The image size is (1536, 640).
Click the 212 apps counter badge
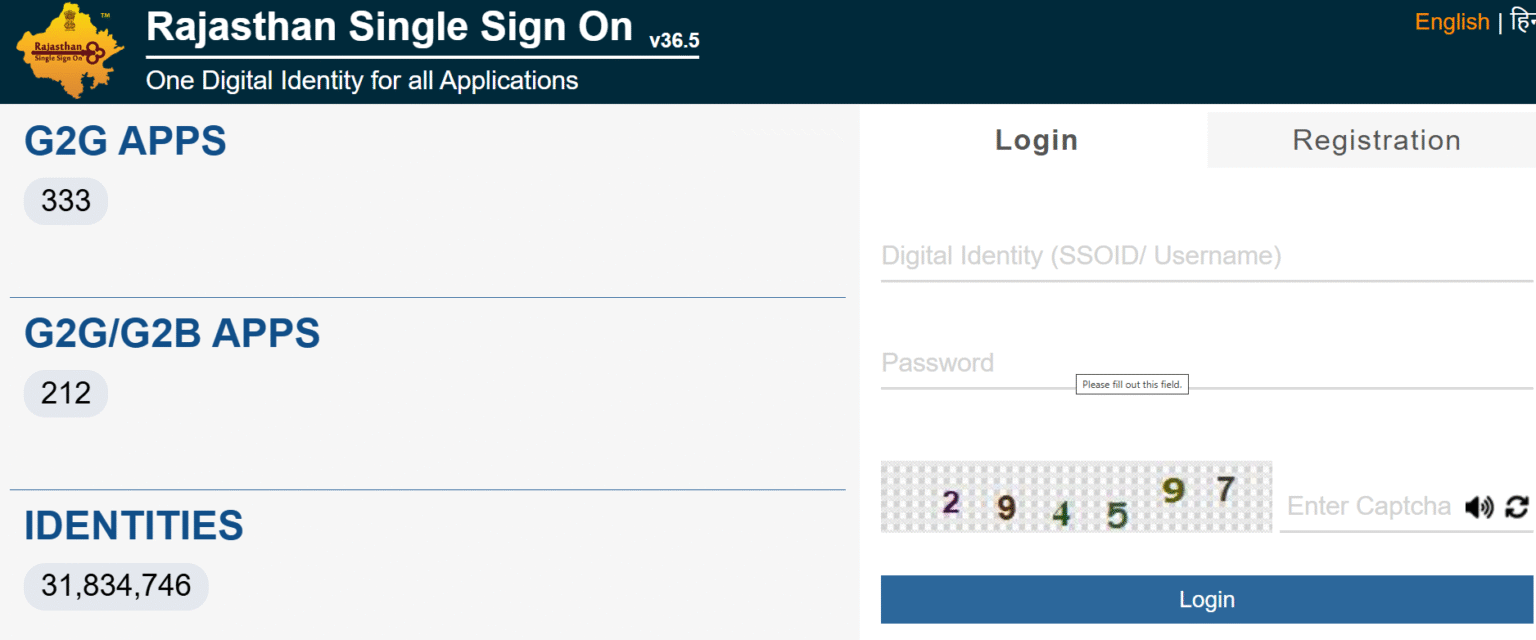tap(65, 393)
